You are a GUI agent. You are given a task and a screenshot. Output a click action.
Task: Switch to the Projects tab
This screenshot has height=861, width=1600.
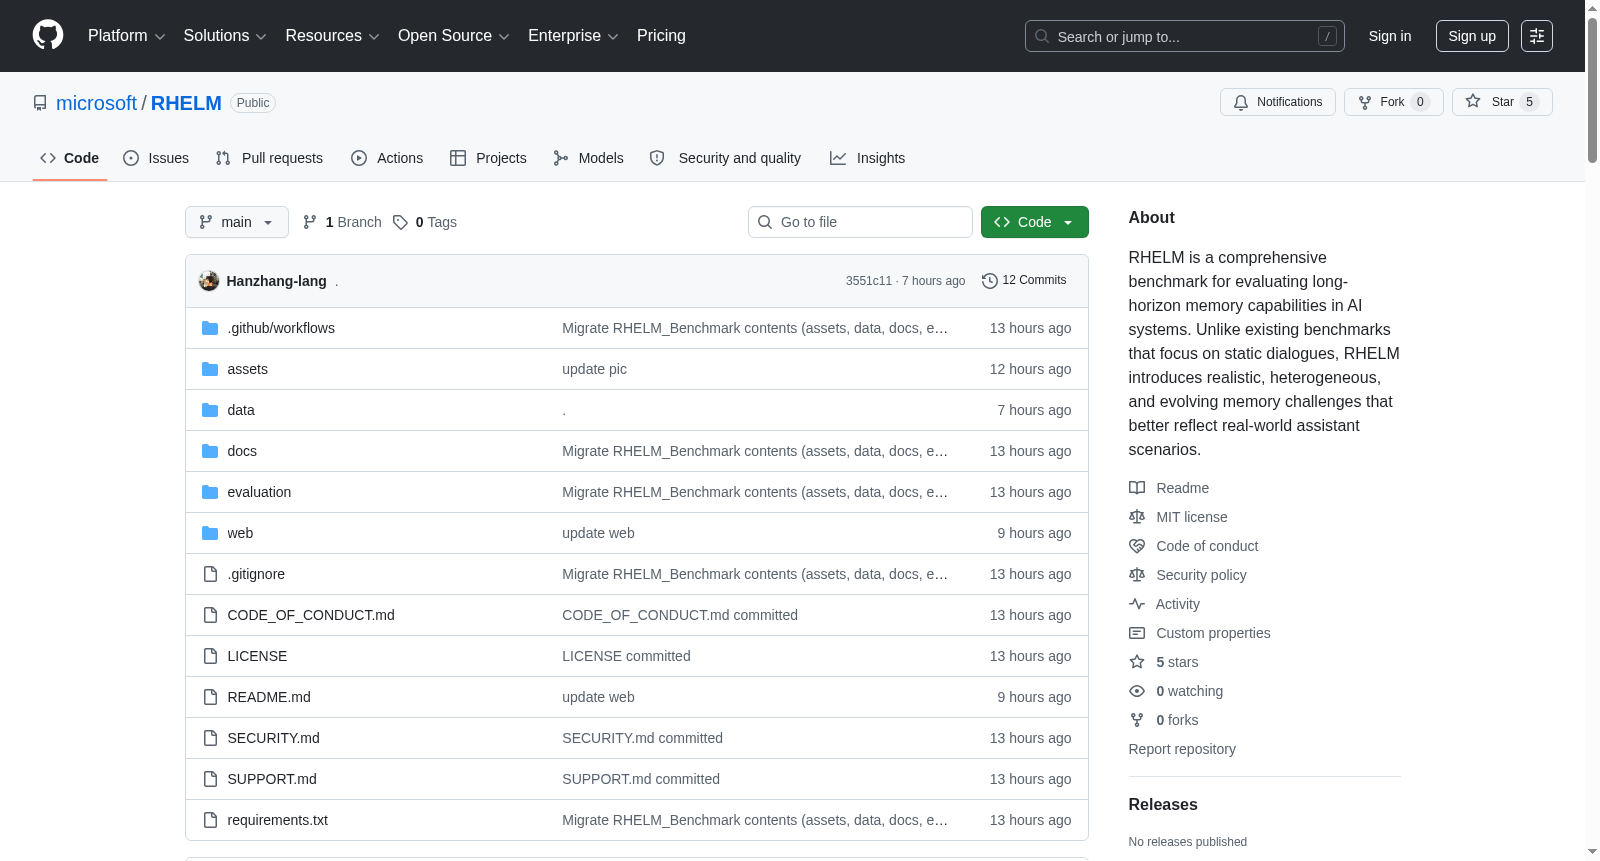[x=488, y=158]
